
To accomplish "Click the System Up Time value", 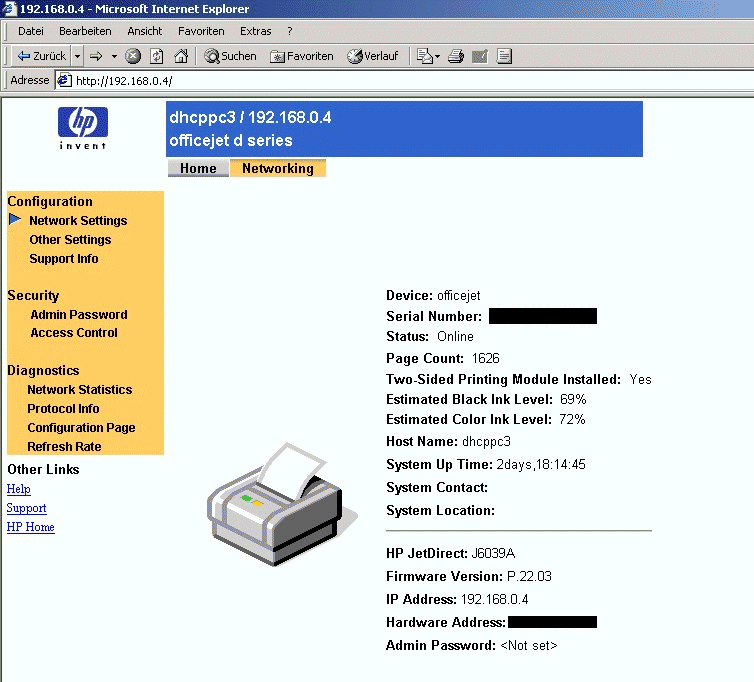I will coord(541,465).
